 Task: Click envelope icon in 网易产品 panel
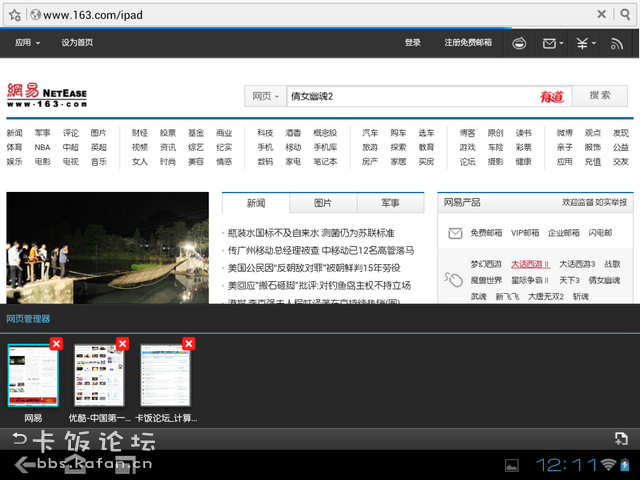[455, 233]
